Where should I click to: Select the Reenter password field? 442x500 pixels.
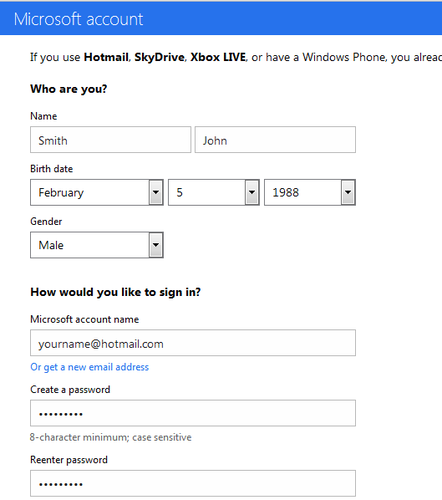click(x=193, y=484)
